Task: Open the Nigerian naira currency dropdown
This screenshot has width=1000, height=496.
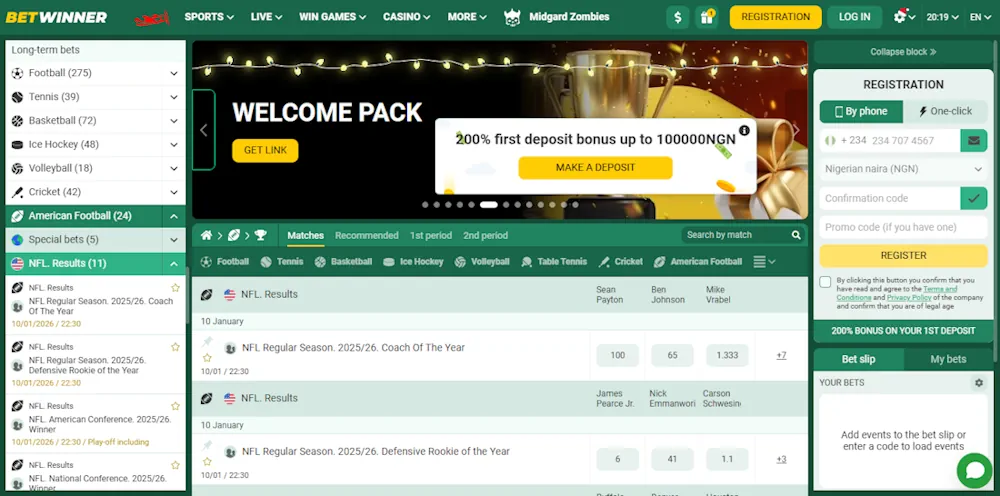Action: pos(904,169)
